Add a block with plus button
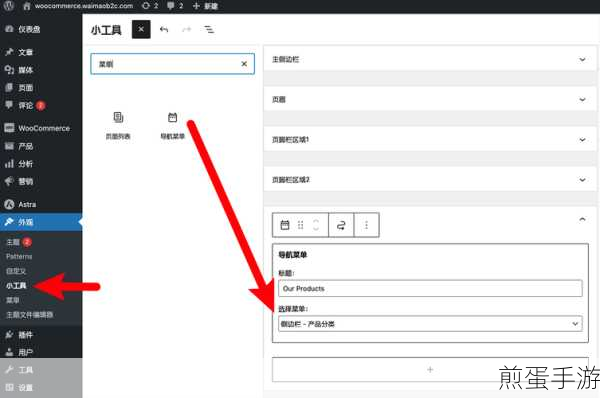The height and width of the screenshot is (398, 600). tap(430, 369)
